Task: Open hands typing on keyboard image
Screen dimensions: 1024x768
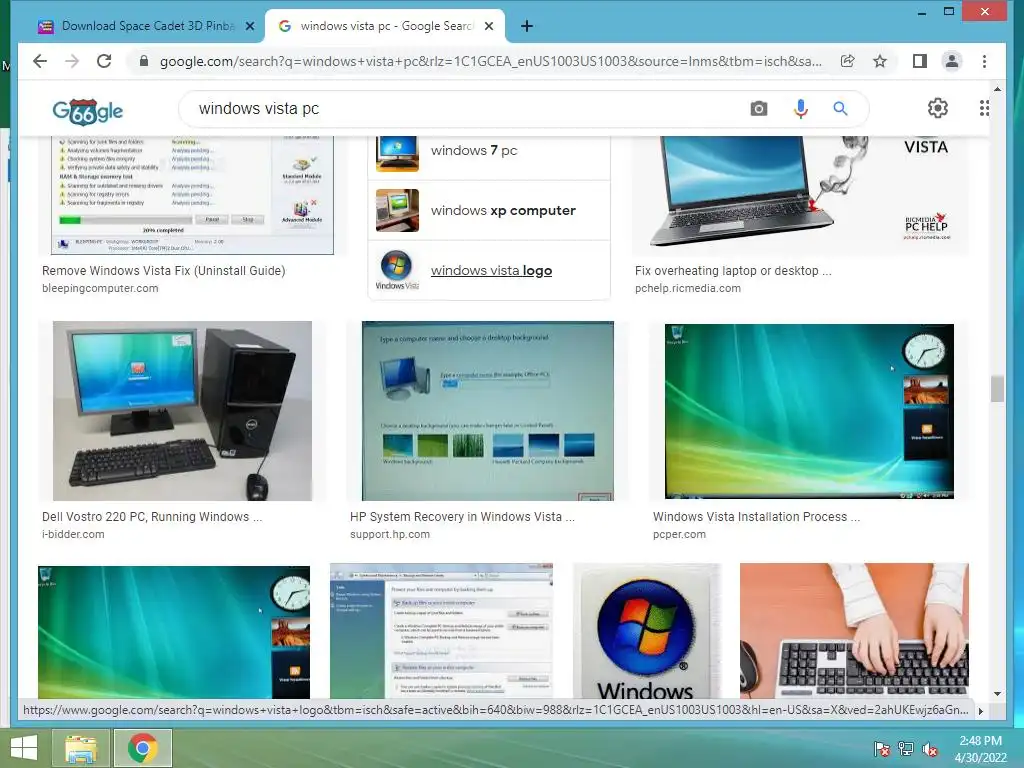Action: coord(854,631)
